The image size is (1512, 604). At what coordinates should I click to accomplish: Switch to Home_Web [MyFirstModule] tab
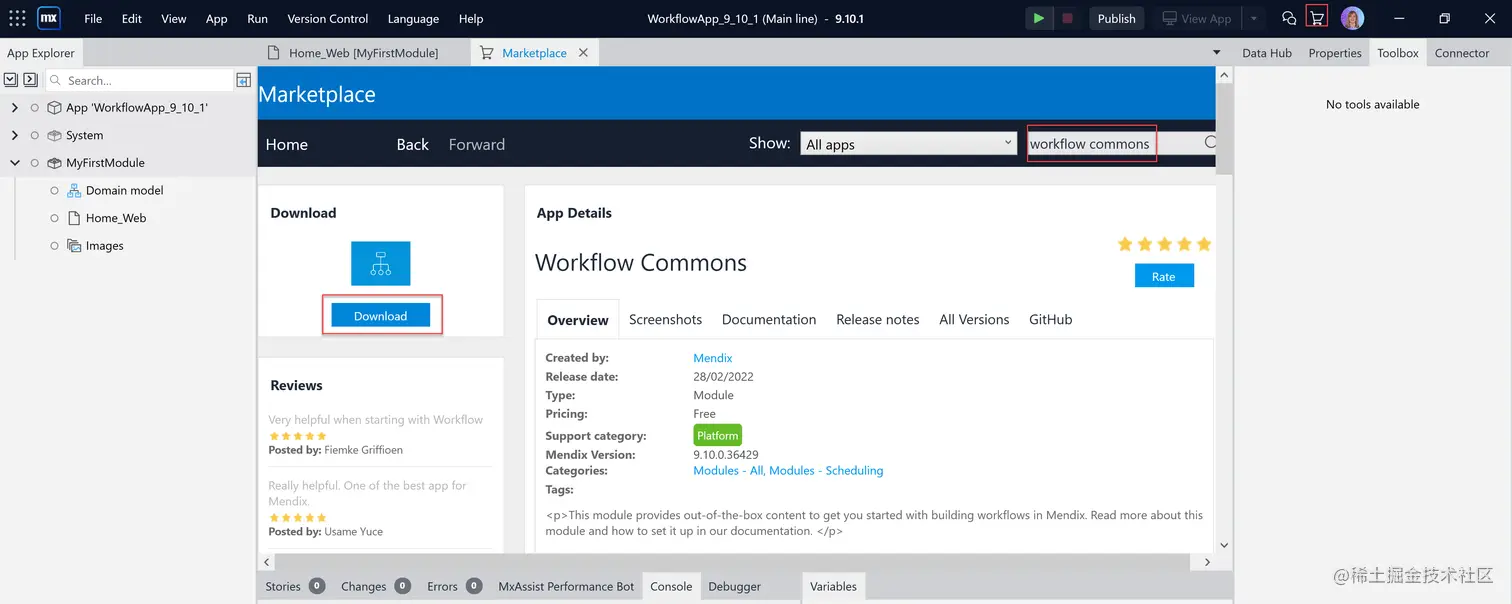pos(364,53)
